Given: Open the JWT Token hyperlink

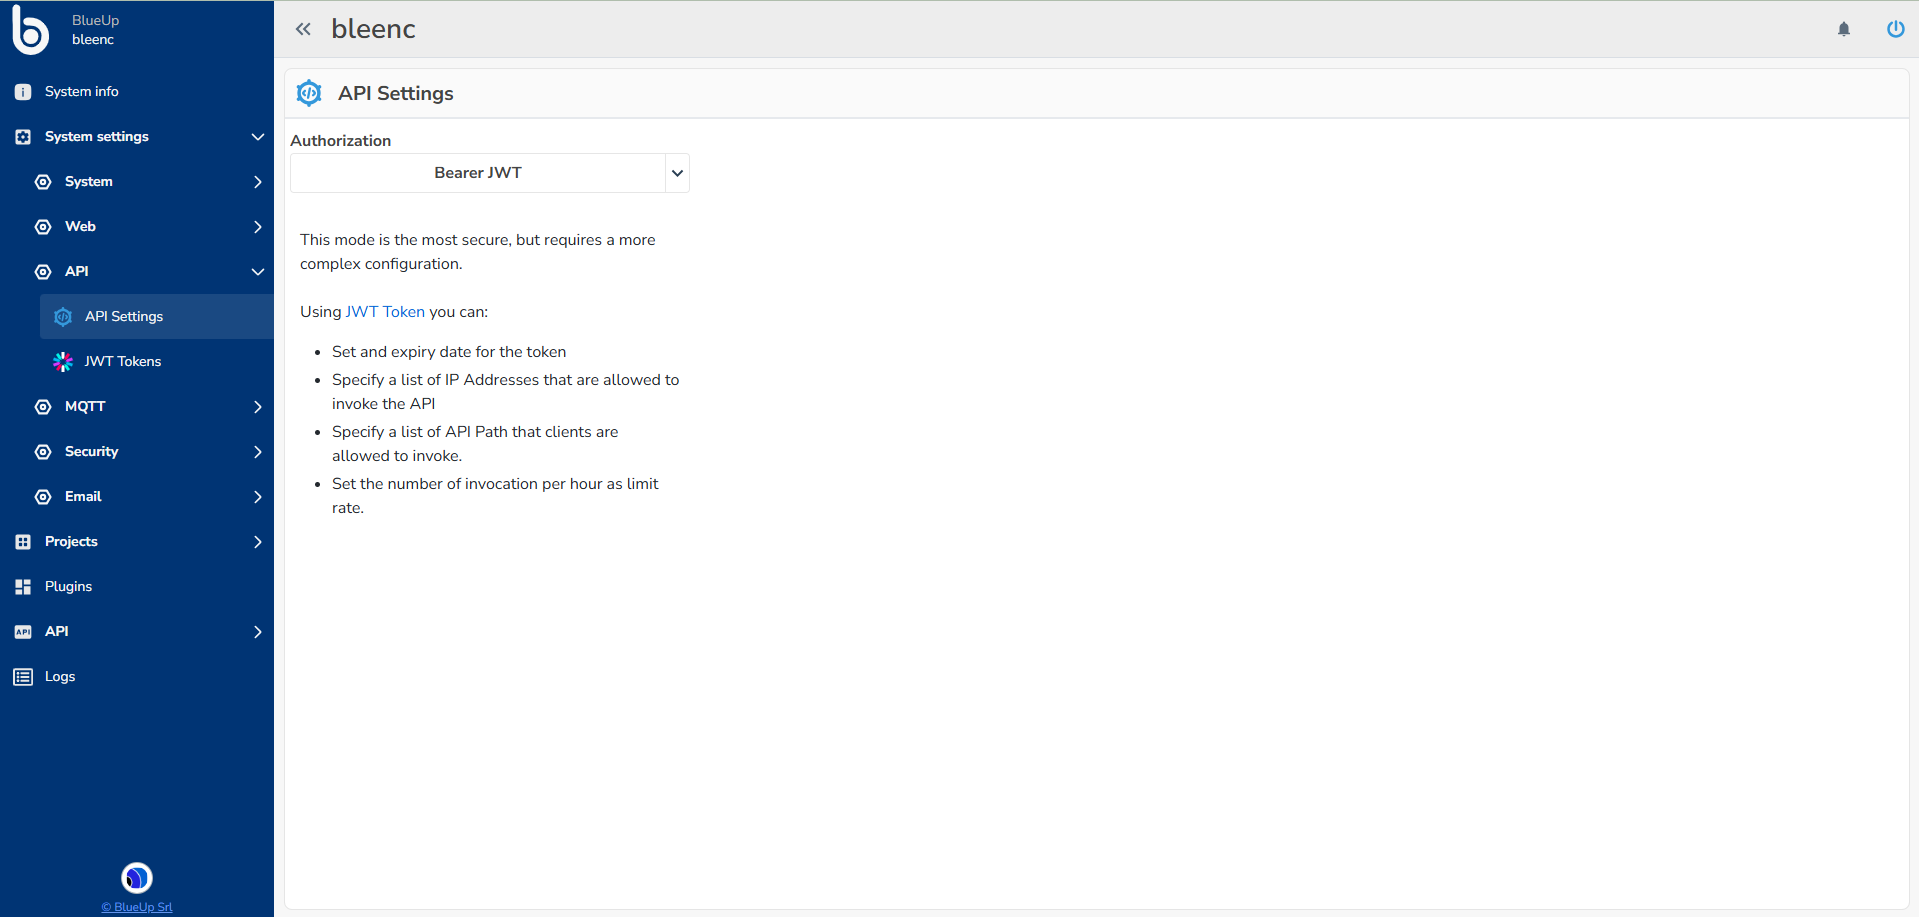Looking at the screenshot, I should click(385, 312).
